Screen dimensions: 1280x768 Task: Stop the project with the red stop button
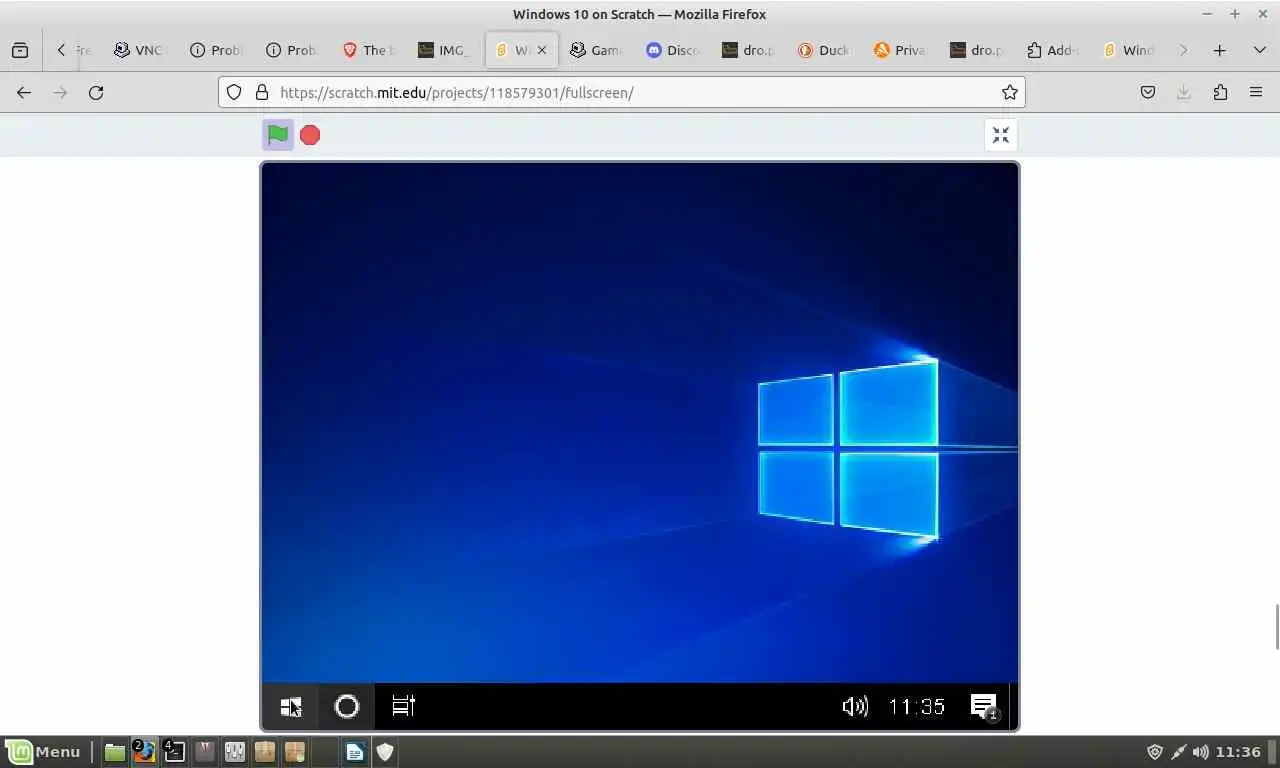tap(310, 135)
